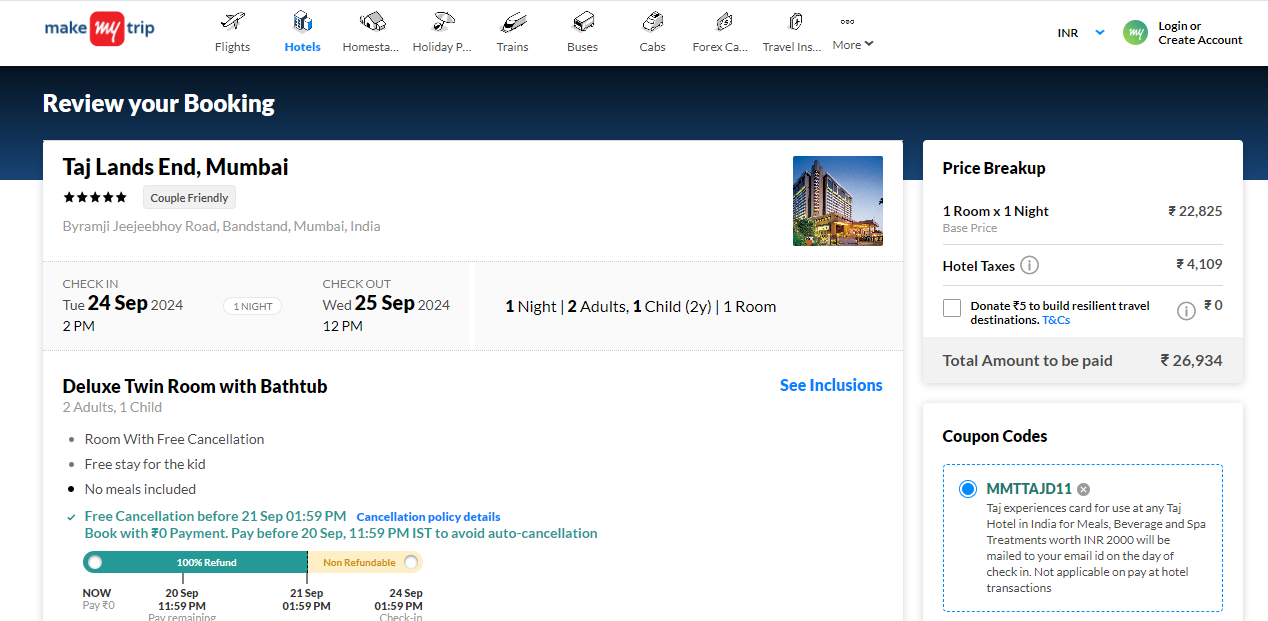Select the Trains icon
The width and height of the screenshot is (1268, 621).
513,21
